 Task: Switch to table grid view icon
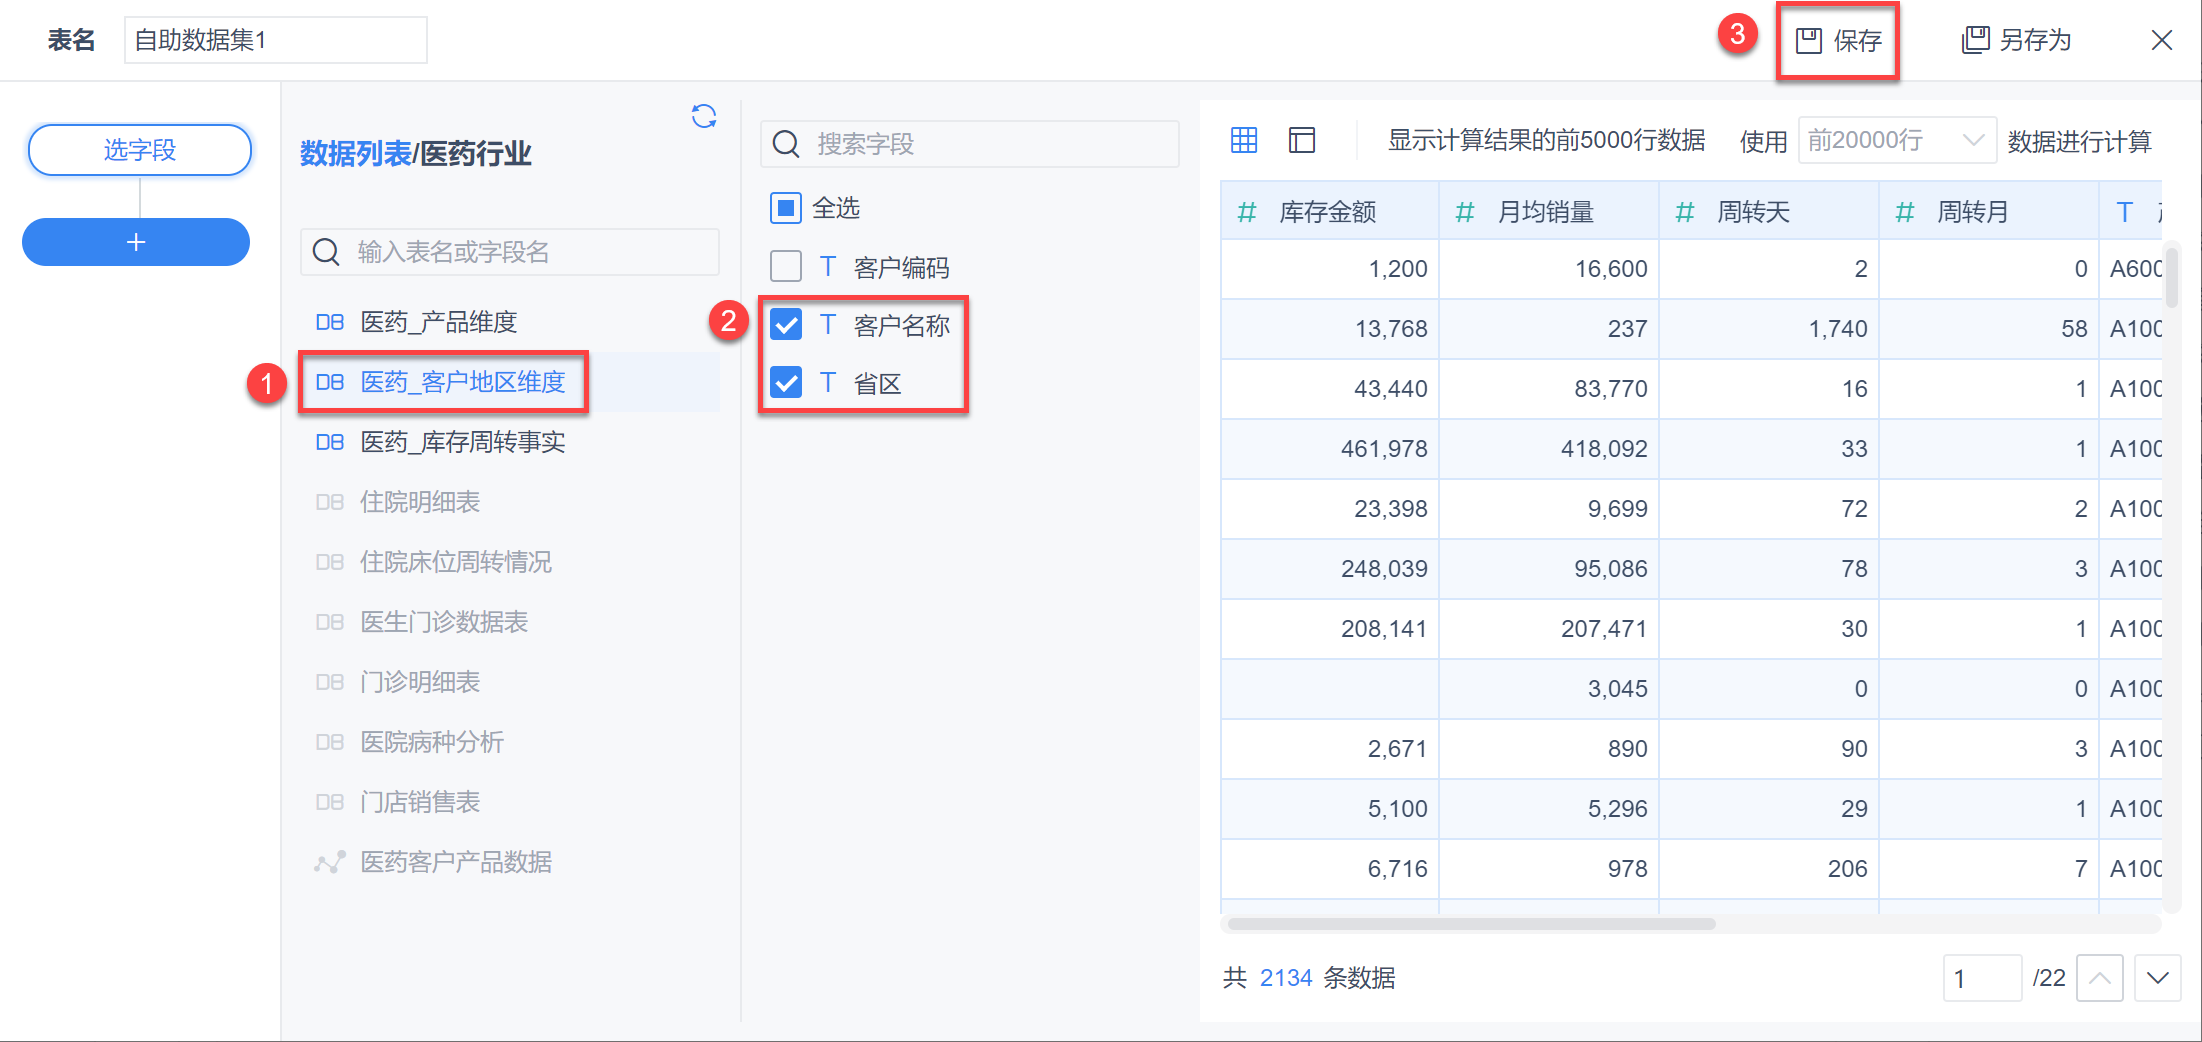pyautogui.click(x=1244, y=140)
